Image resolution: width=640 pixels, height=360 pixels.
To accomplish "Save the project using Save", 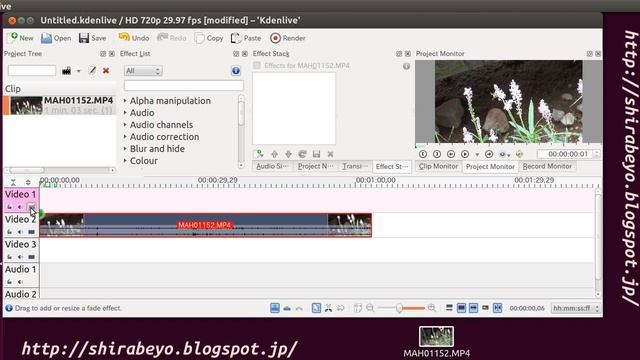I will [93, 38].
